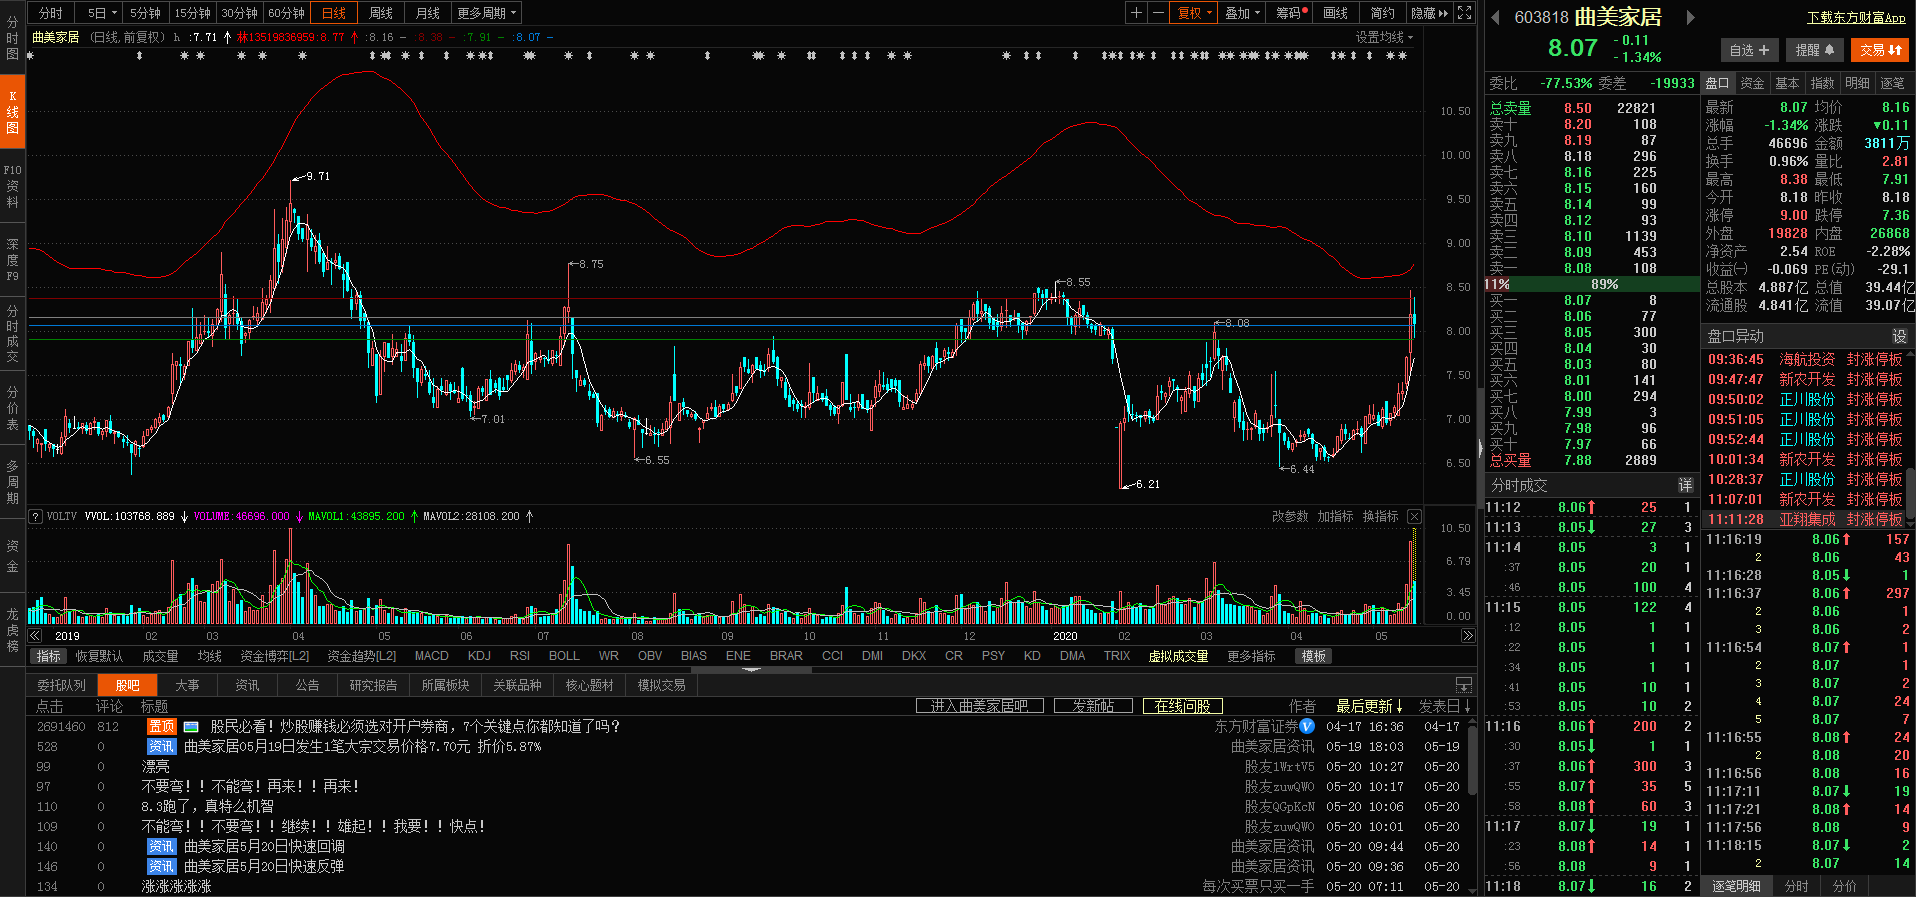Image resolution: width=1916 pixels, height=897 pixels.
Task: Toggle 画线 drawing tools
Action: (x=1335, y=13)
